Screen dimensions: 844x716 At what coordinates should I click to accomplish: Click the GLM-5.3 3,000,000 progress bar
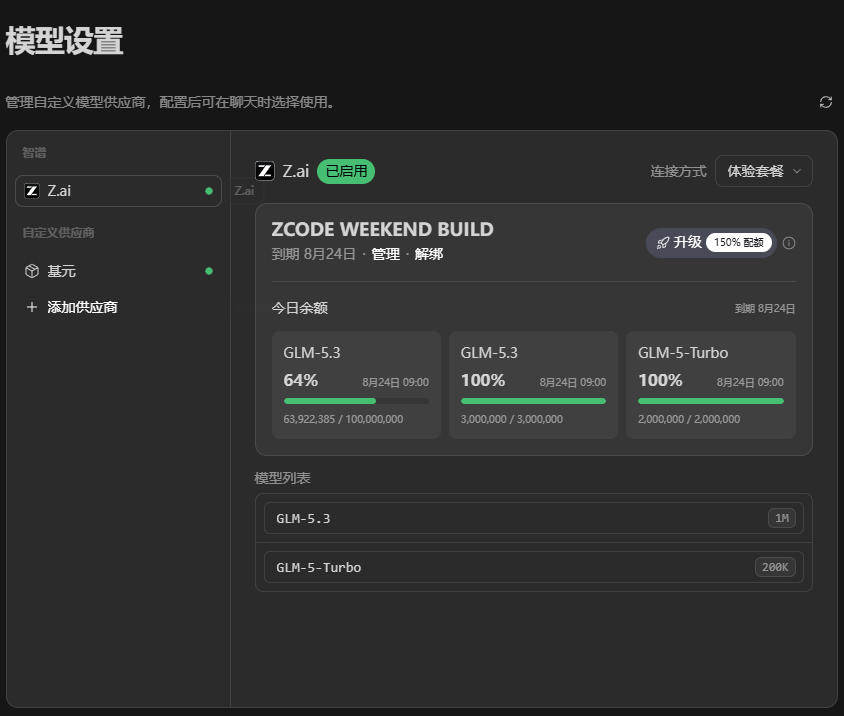pyautogui.click(x=533, y=401)
